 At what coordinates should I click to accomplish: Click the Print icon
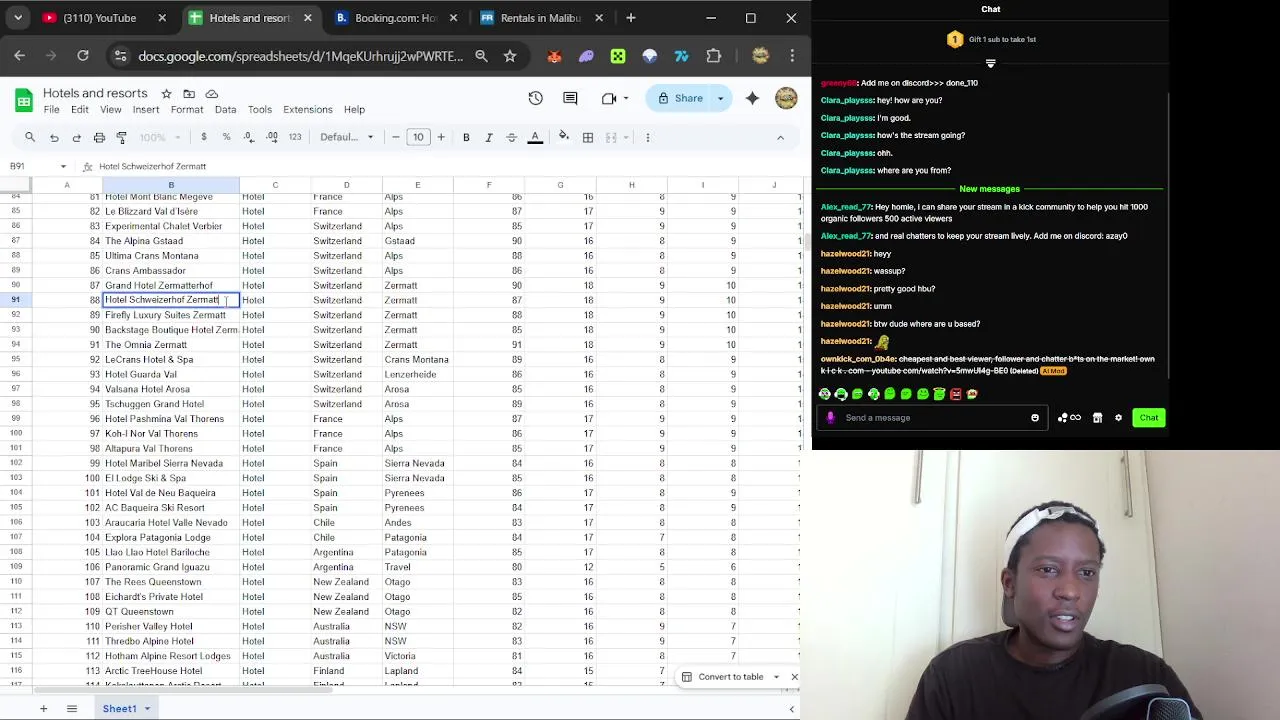[x=99, y=137]
